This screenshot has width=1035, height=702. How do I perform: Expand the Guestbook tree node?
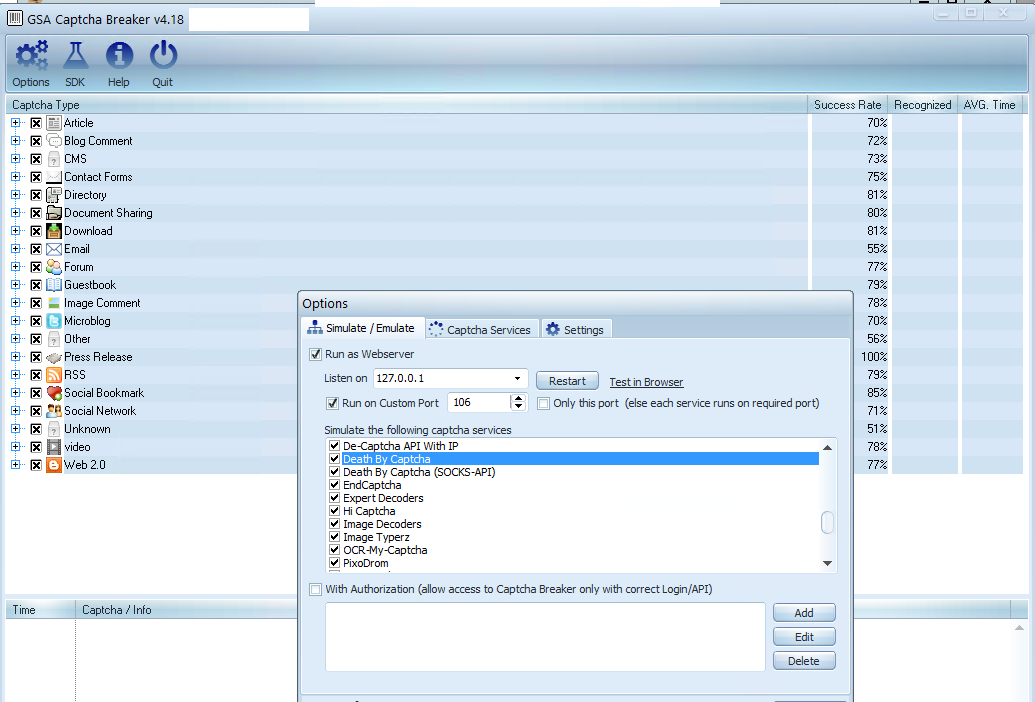pos(15,284)
